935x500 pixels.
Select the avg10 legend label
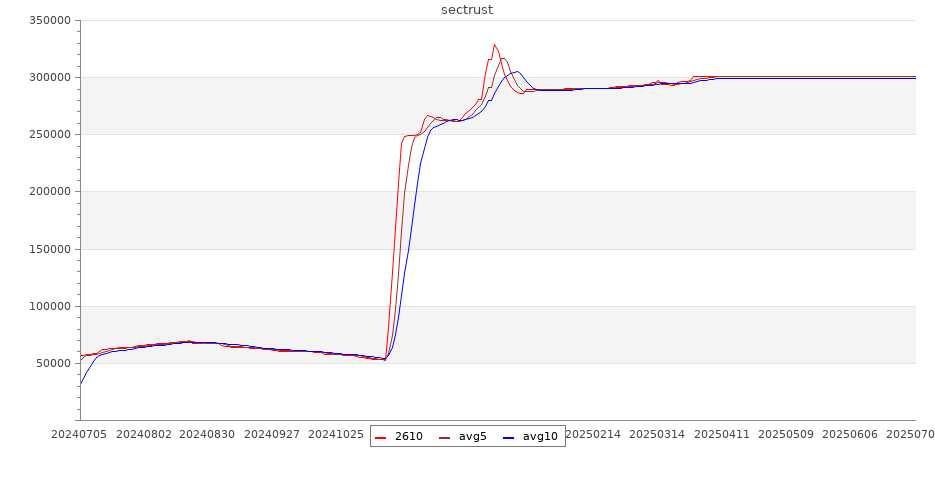(x=540, y=436)
